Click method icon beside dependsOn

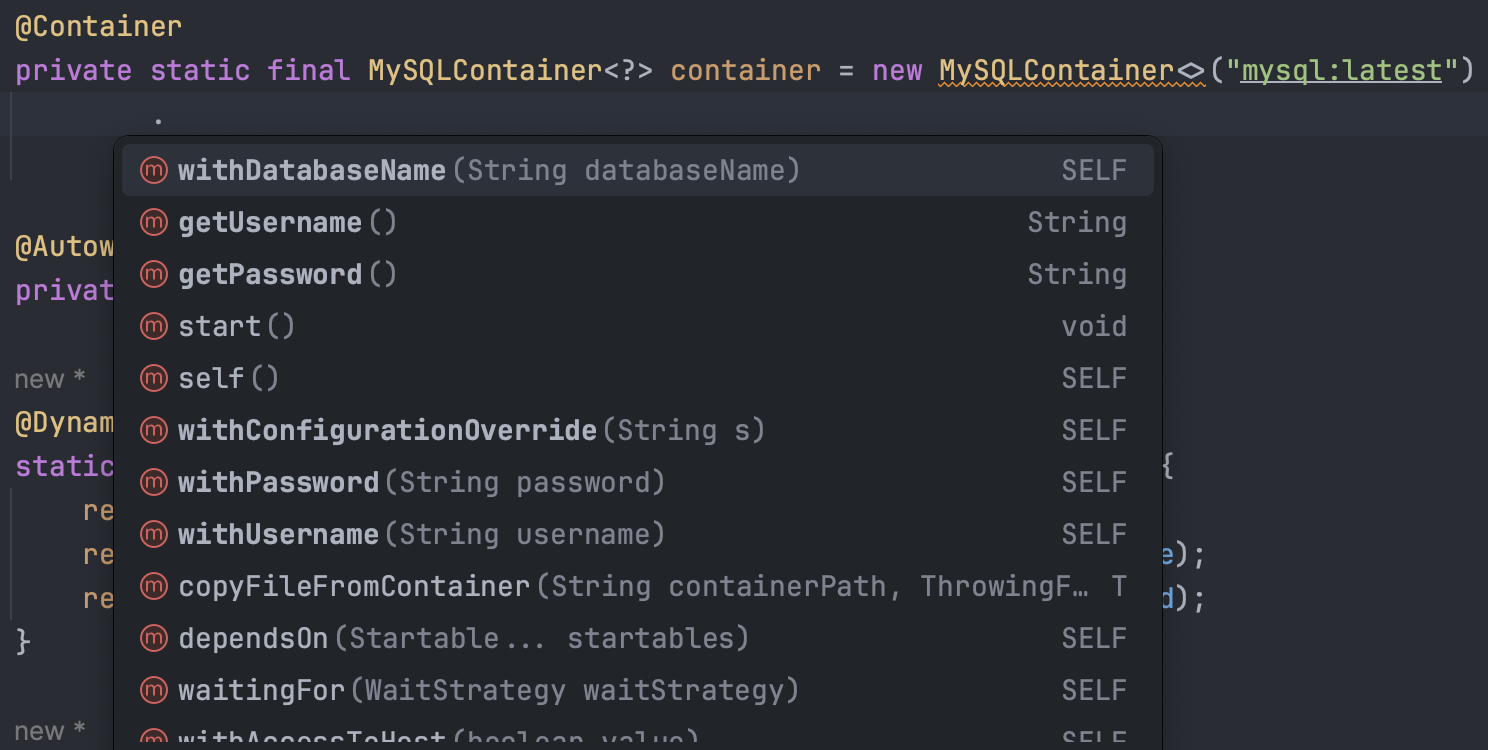[x=153, y=639]
